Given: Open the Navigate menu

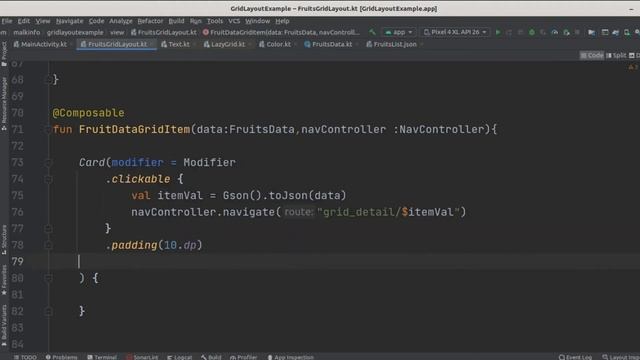Looking at the screenshot, I should point(69,21).
